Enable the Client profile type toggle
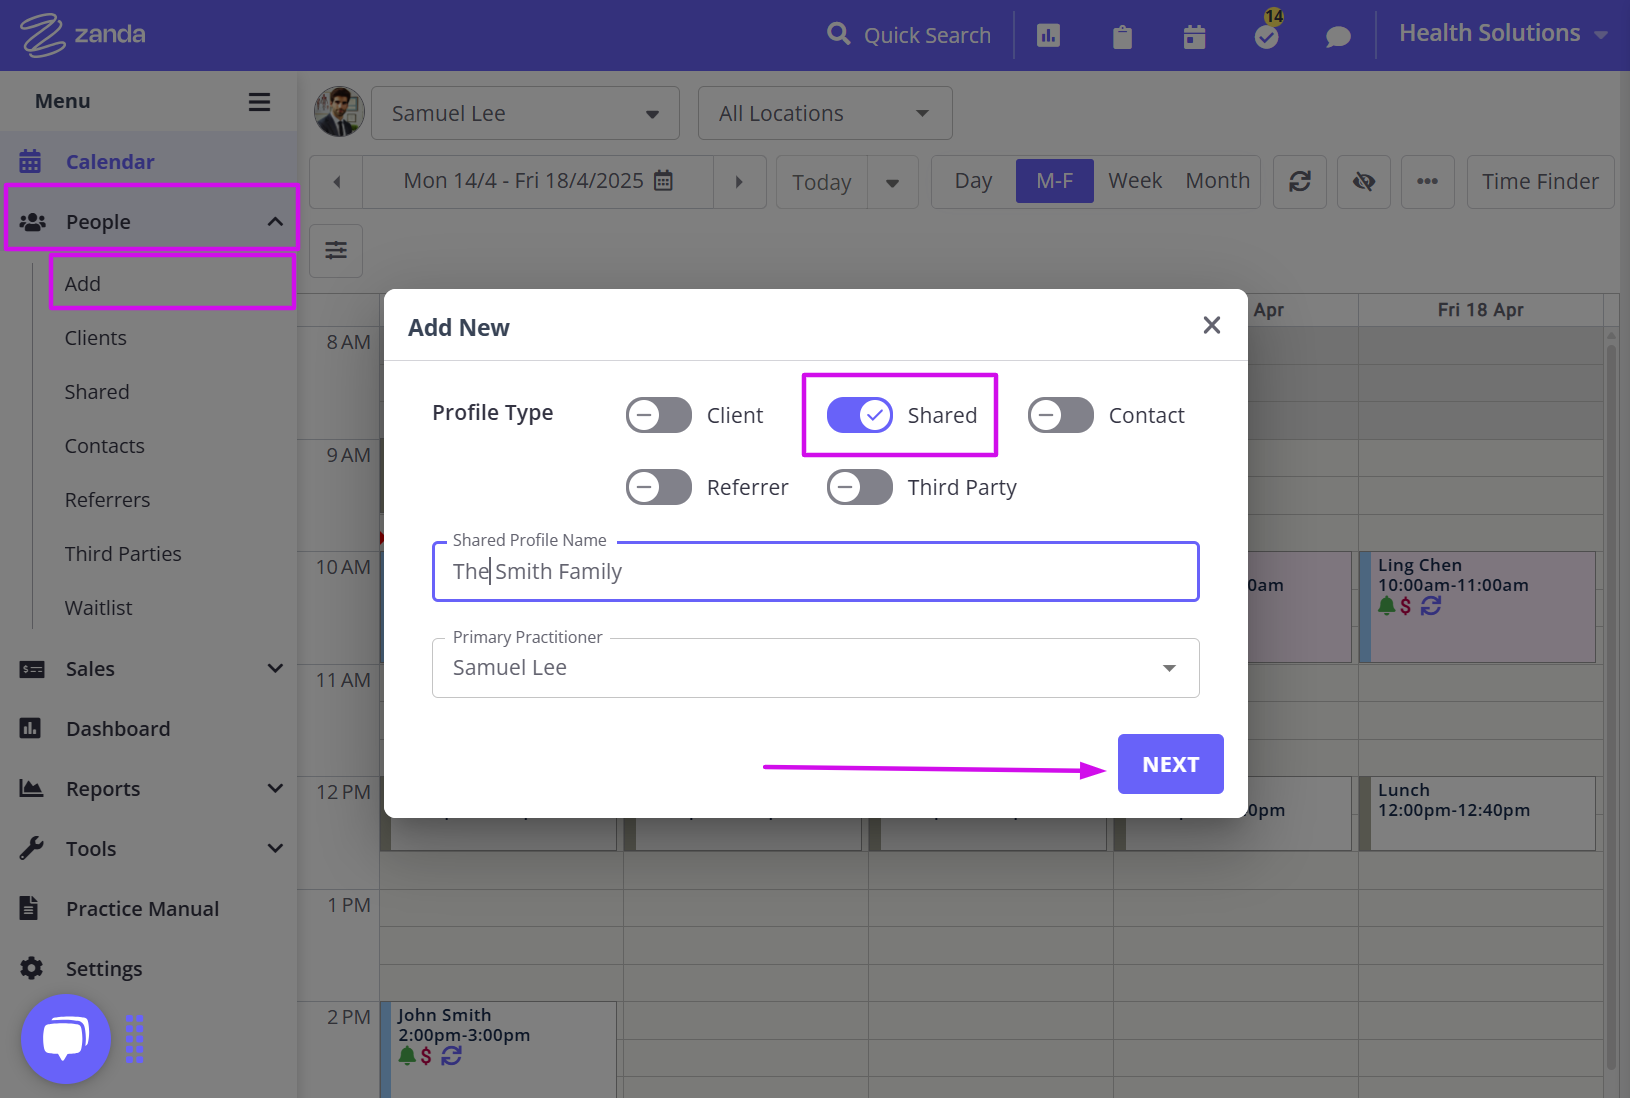The height and width of the screenshot is (1098, 1630). tap(658, 415)
